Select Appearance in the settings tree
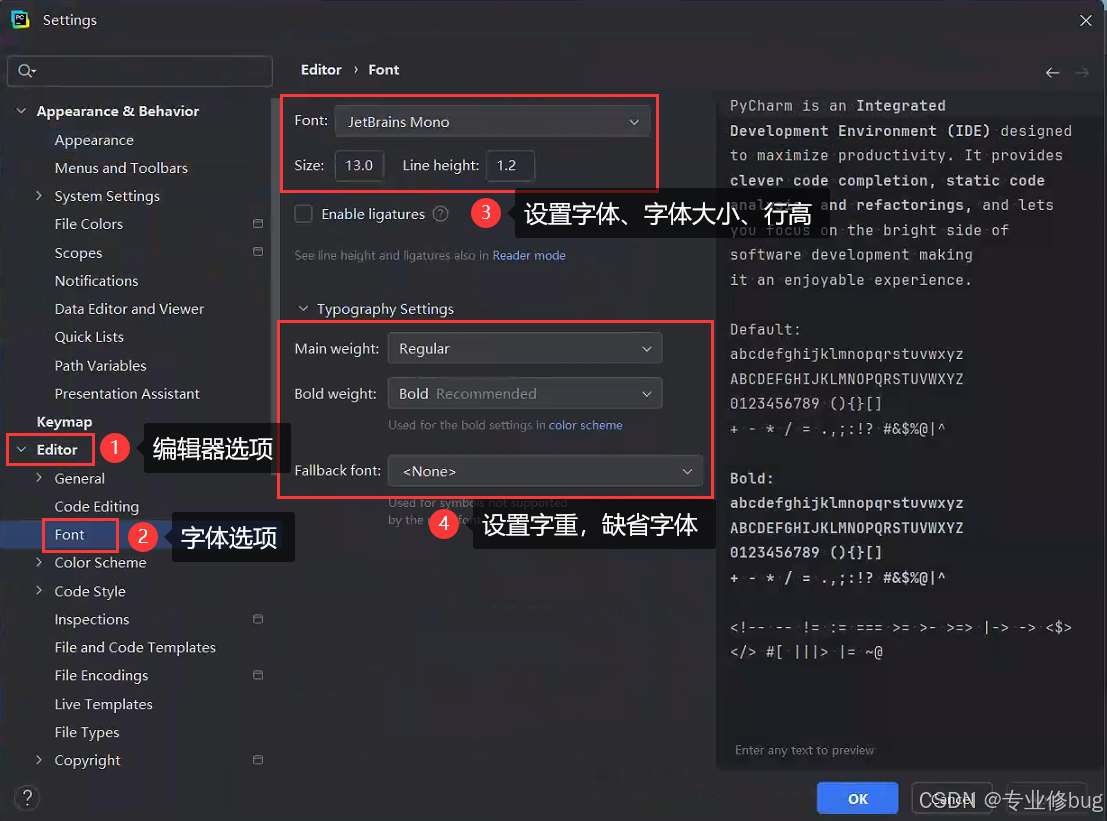Image resolution: width=1107 pixels, height=821 pixels. click(x=94, y=140)
